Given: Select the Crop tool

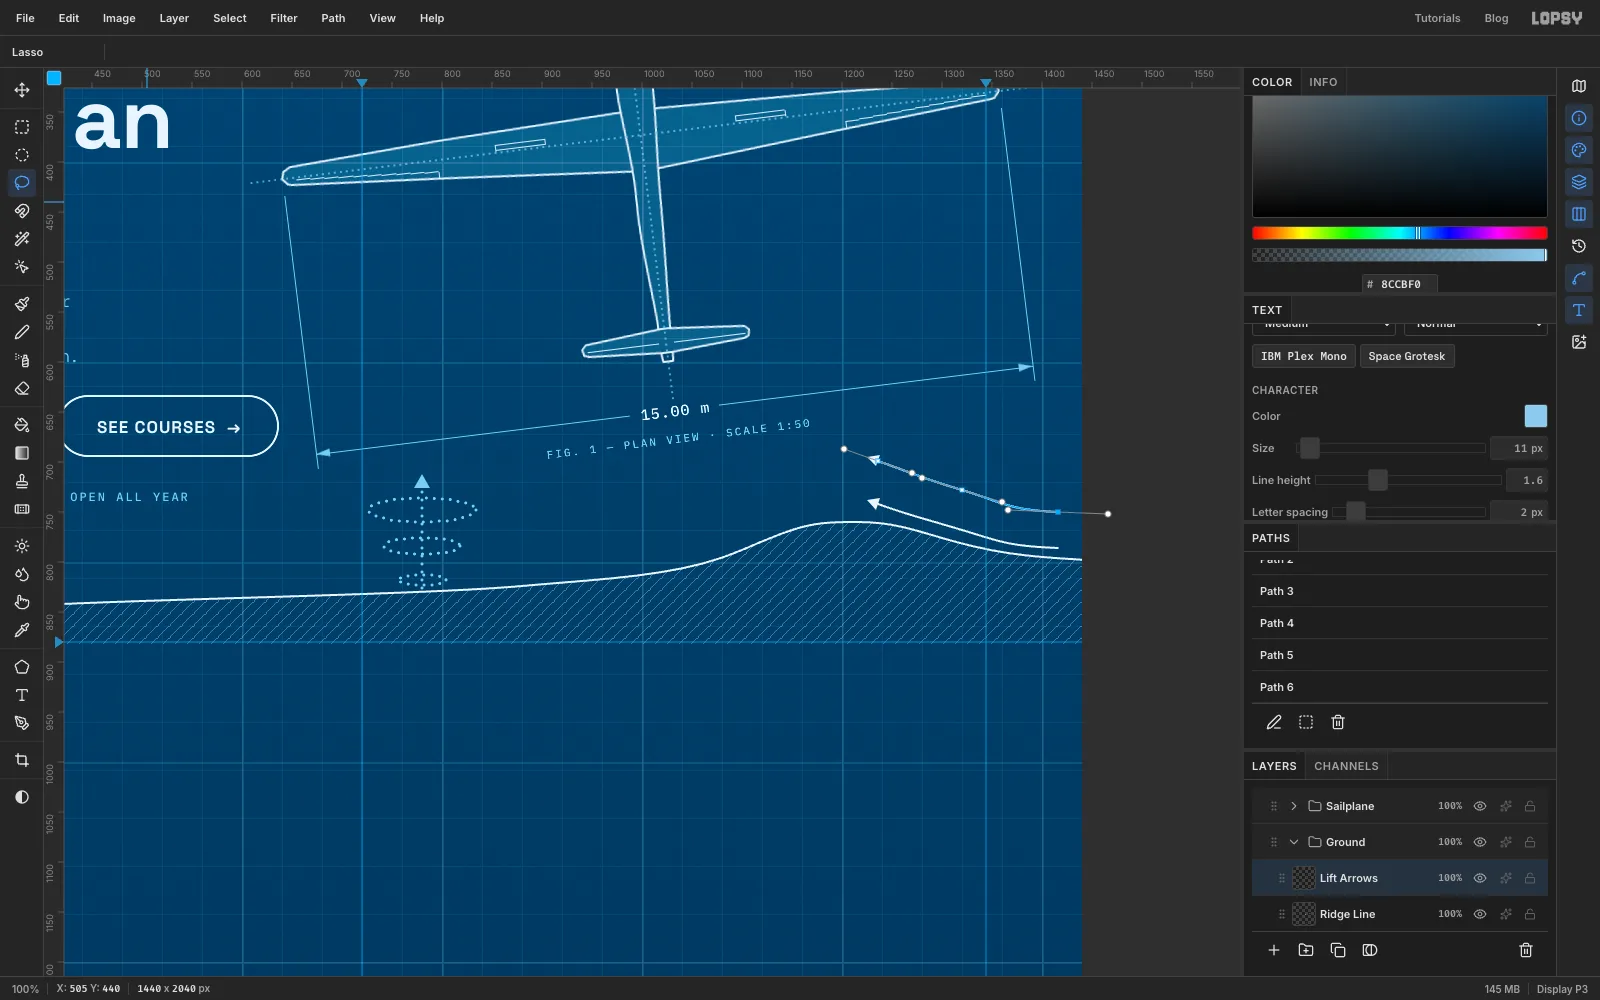Looking at the screenshot, I should pos(22,760).
